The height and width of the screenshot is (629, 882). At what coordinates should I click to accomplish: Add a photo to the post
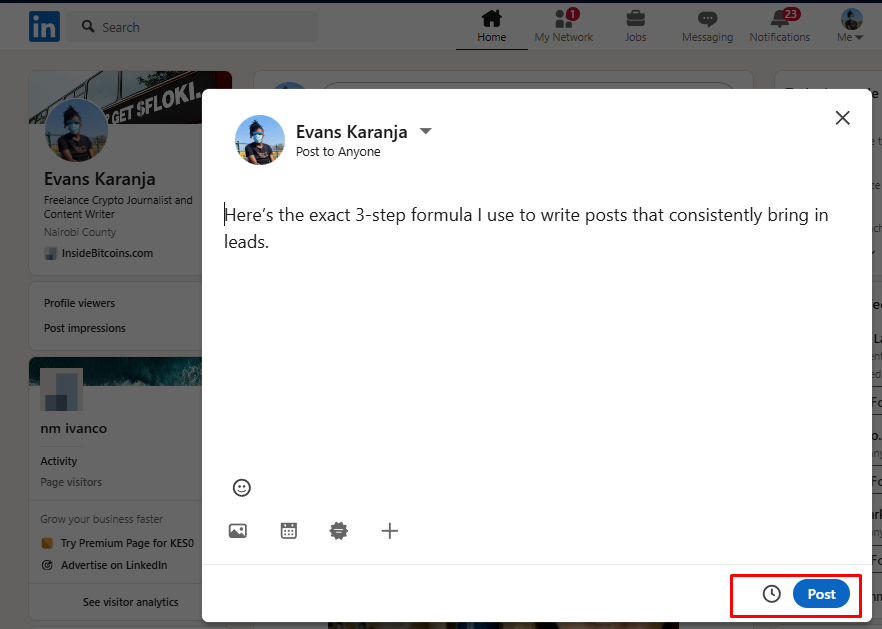pos(238,531)
